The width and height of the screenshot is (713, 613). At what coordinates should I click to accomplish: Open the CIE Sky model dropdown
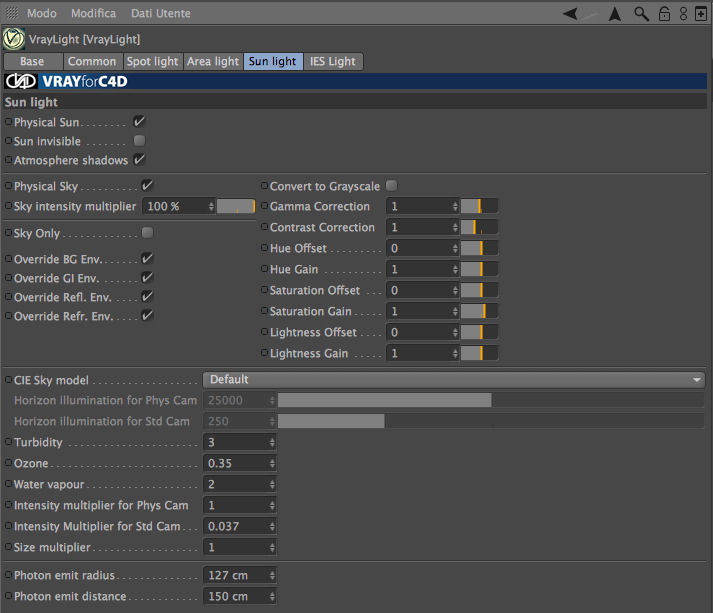pyautogui.click(x=454, y=380)
